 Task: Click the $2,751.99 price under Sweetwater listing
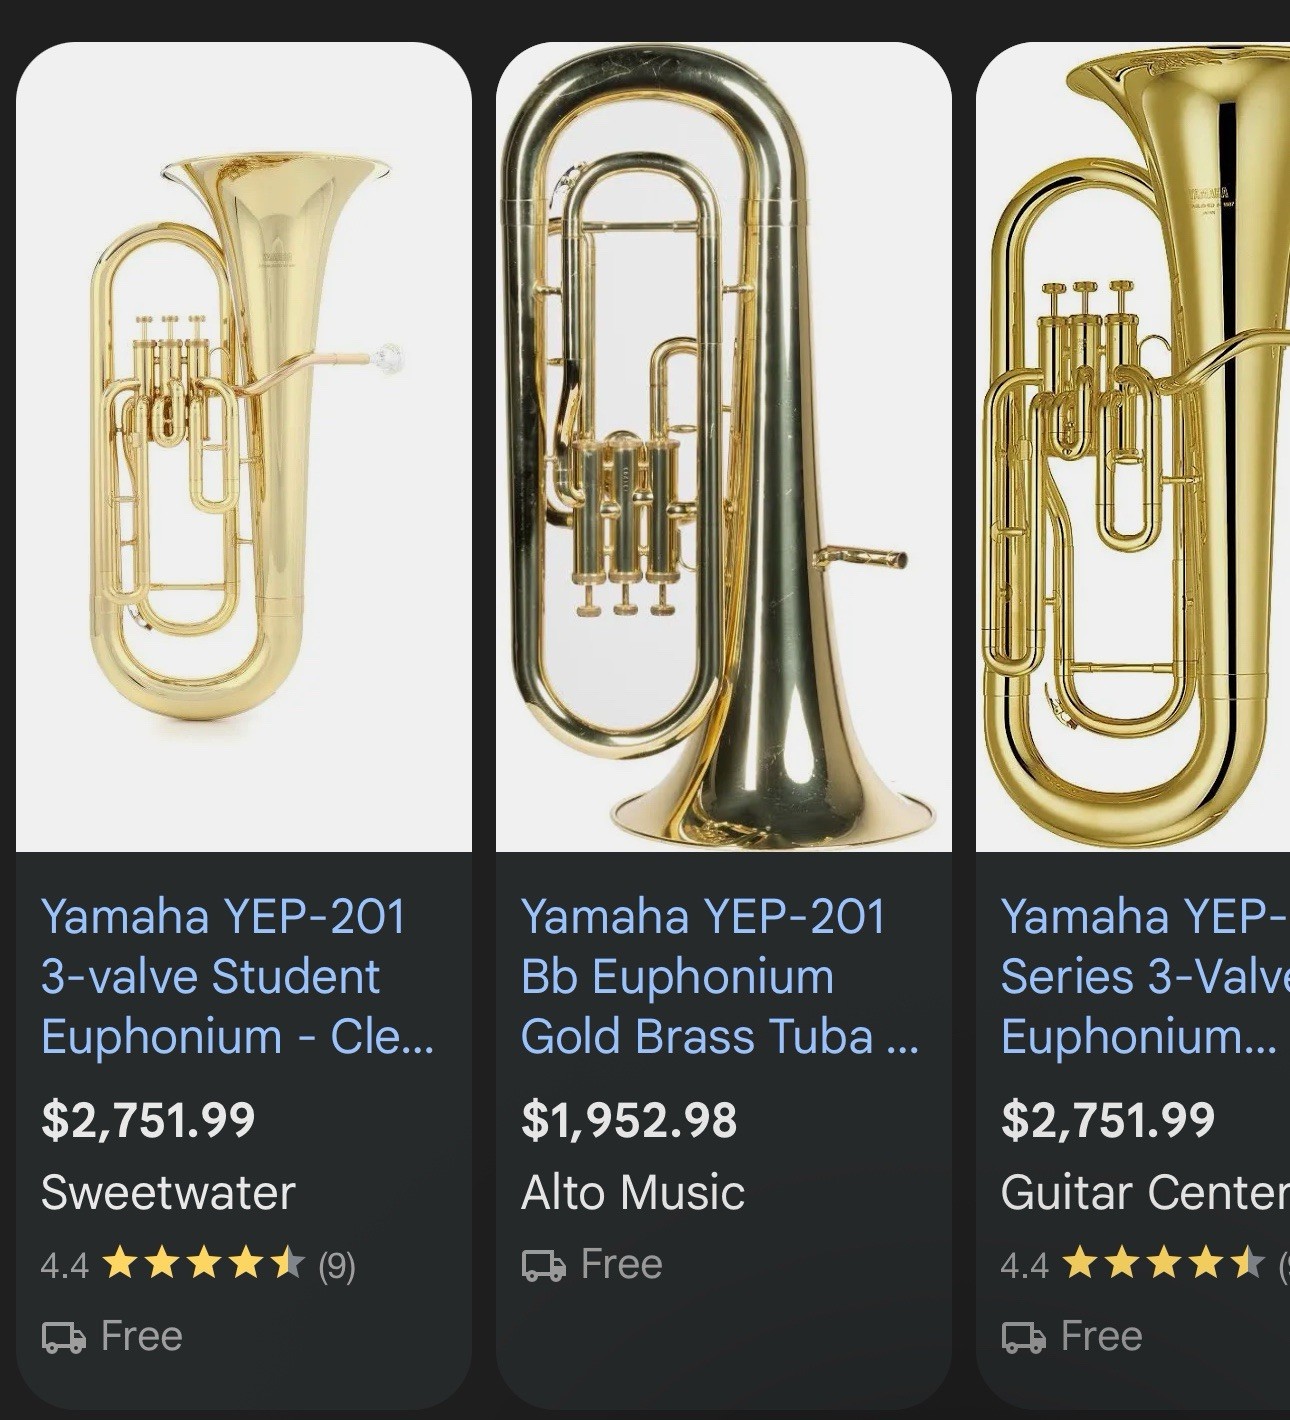point(148,1119)
